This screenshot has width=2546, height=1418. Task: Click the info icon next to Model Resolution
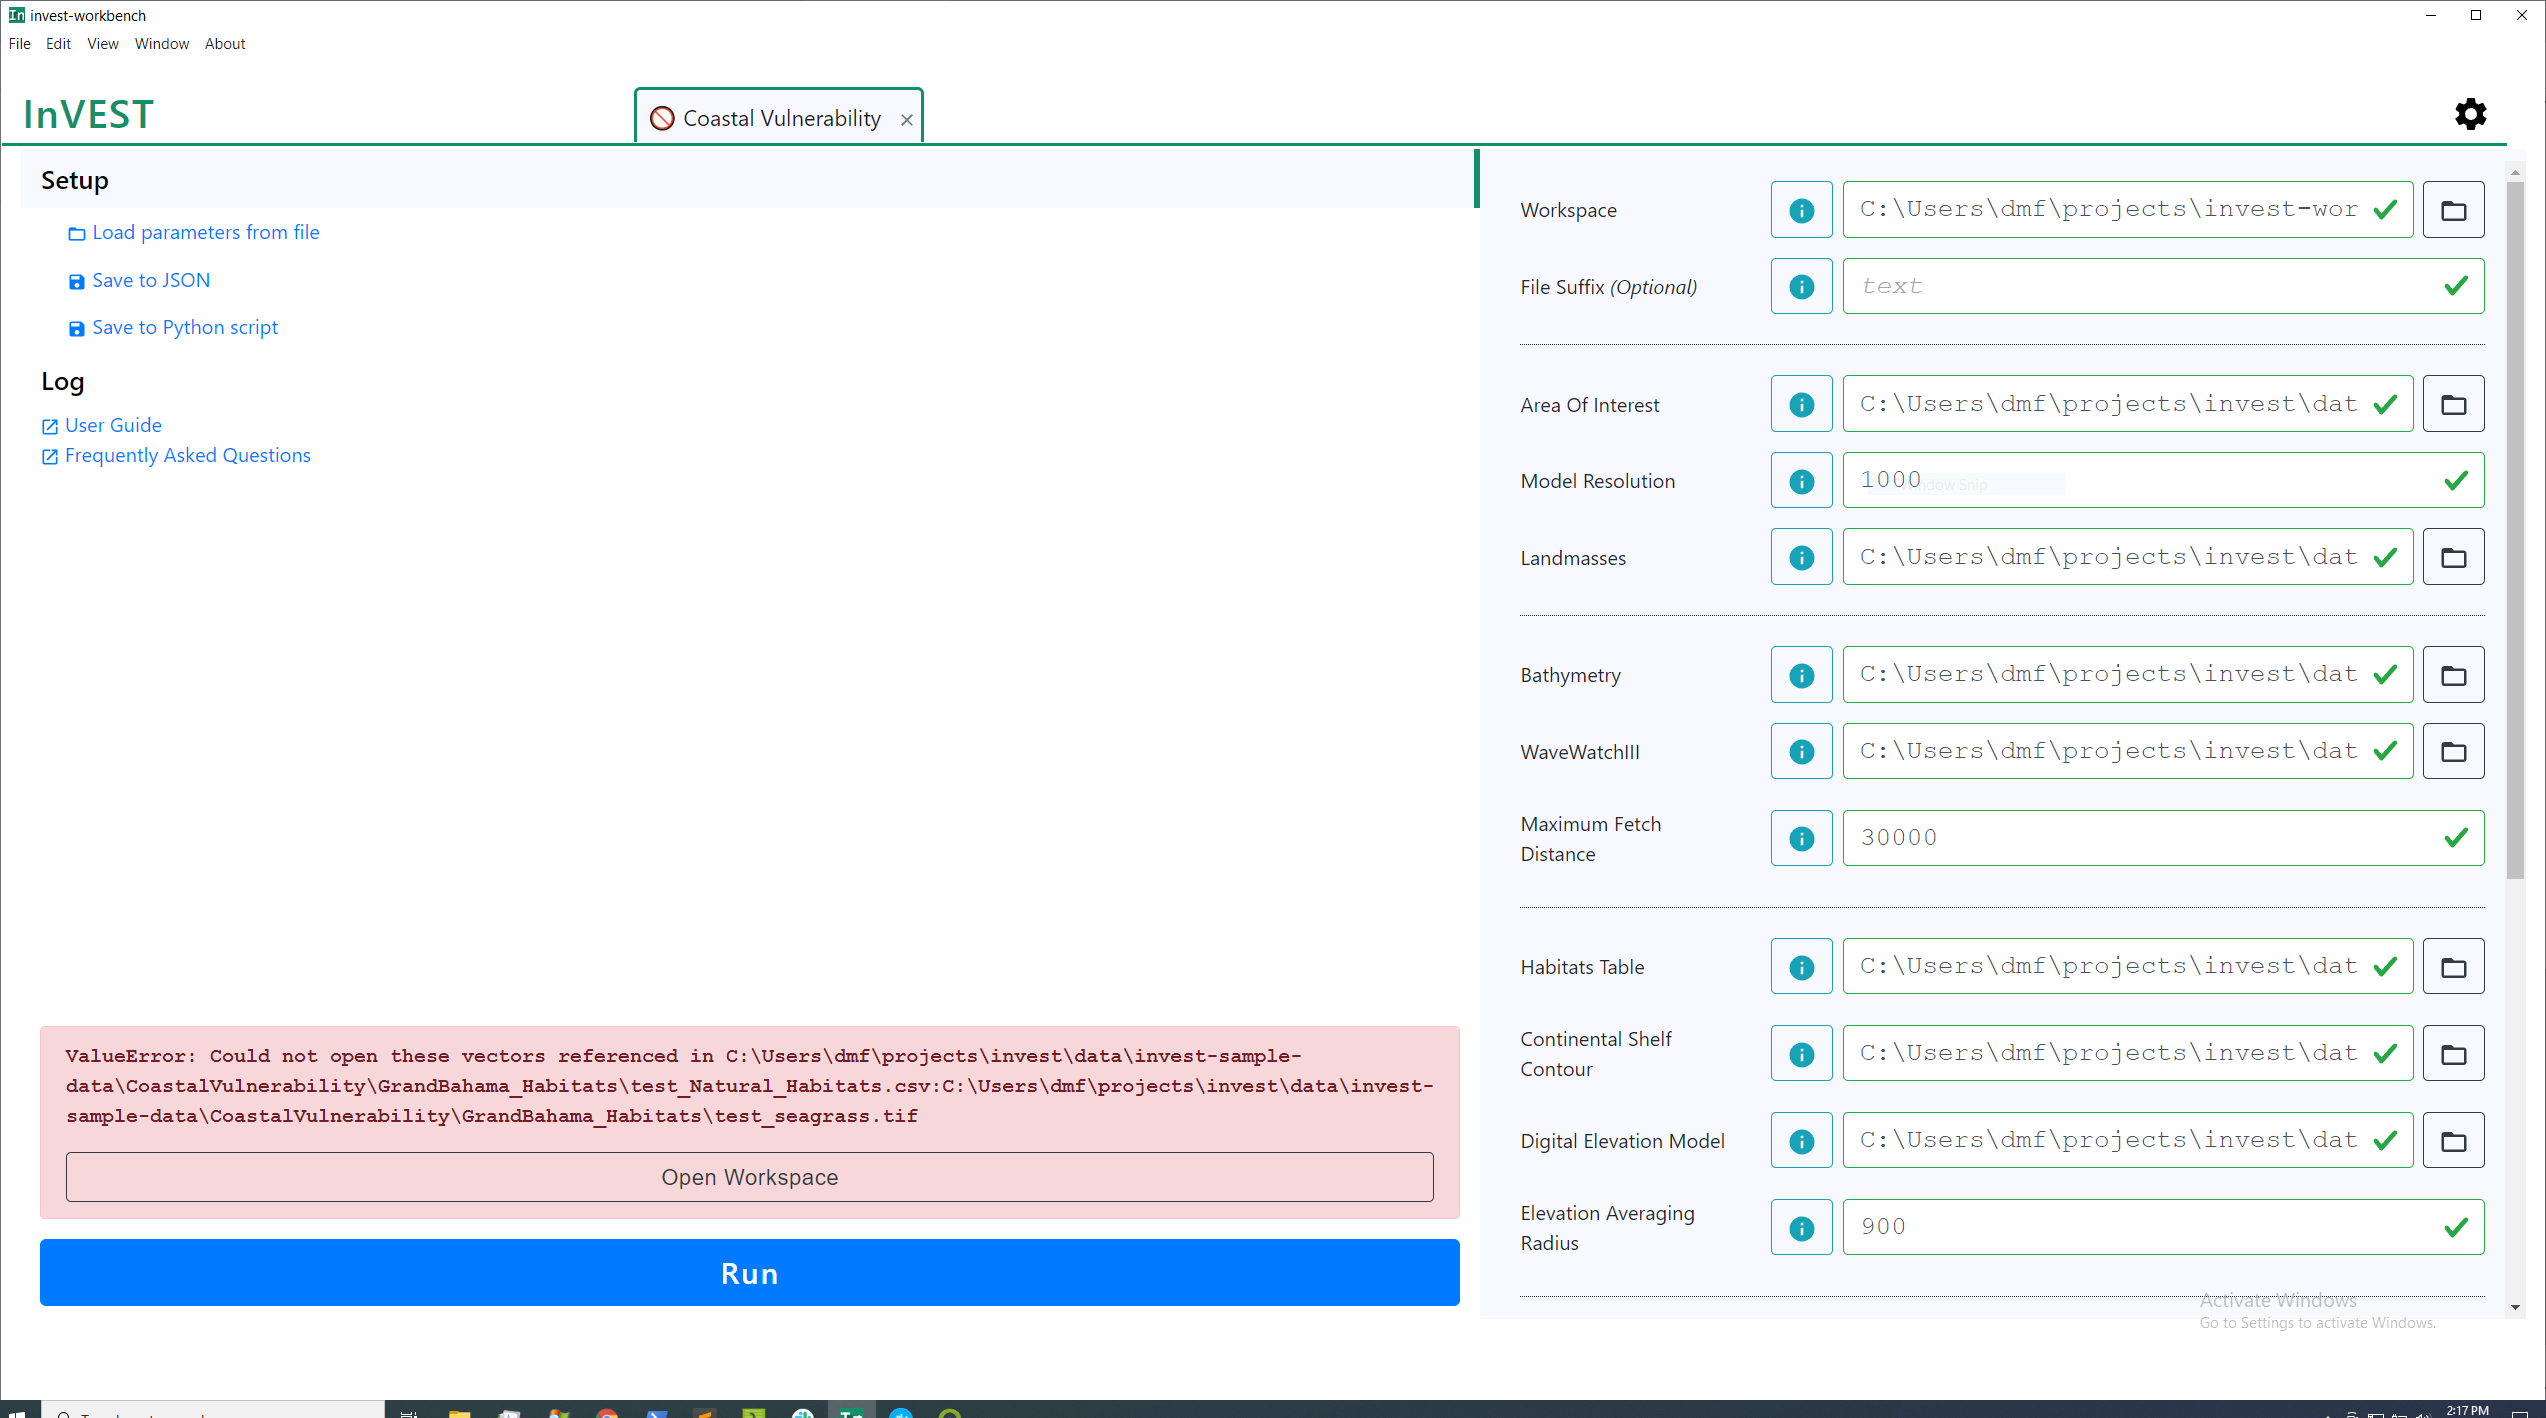1800,480
